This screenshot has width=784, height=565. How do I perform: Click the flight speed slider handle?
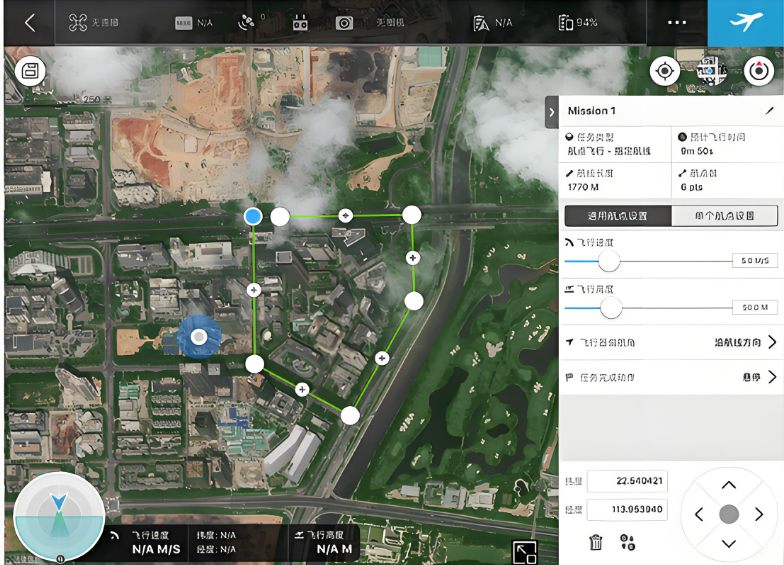click(x=608, y=261)
